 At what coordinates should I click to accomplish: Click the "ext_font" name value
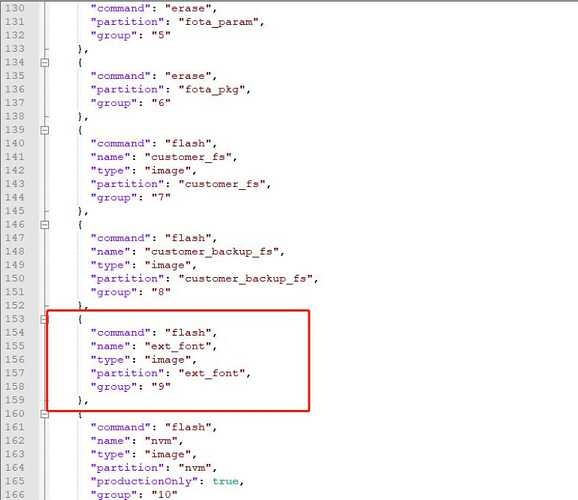coord(178,346)
